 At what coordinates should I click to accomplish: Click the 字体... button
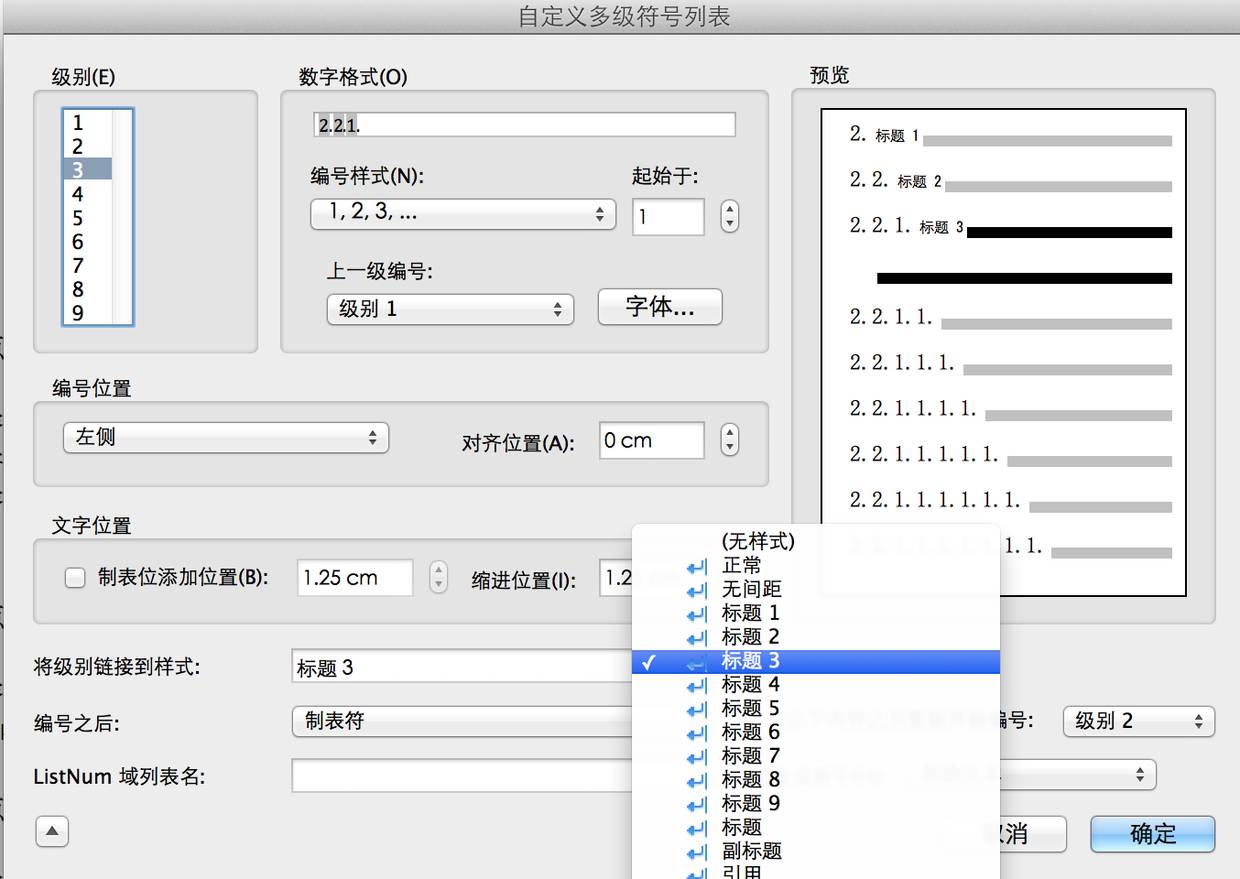click(x=659, y=307)
